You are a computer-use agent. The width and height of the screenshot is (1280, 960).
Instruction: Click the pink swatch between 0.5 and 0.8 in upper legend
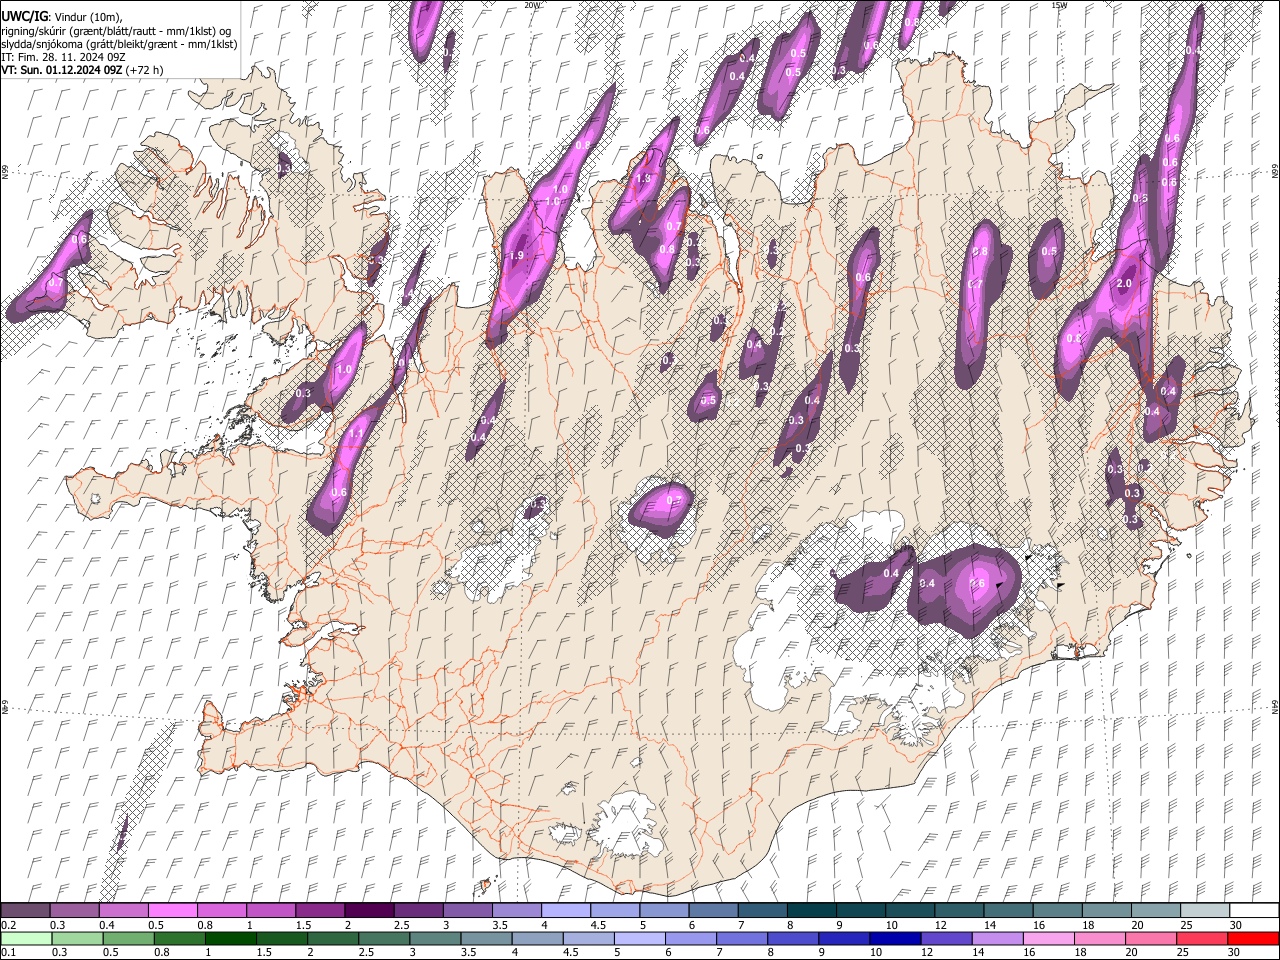(173, 910)
